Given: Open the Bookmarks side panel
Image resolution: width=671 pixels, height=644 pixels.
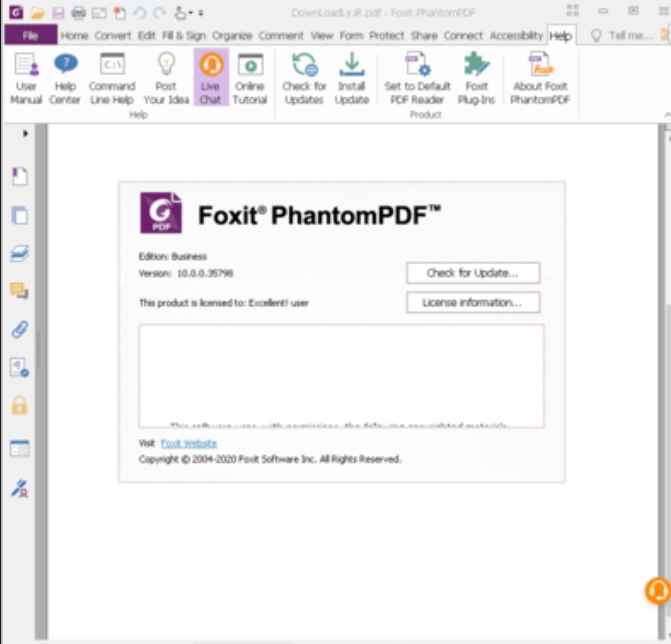Looking at the screenshot, I should (20, 176).
